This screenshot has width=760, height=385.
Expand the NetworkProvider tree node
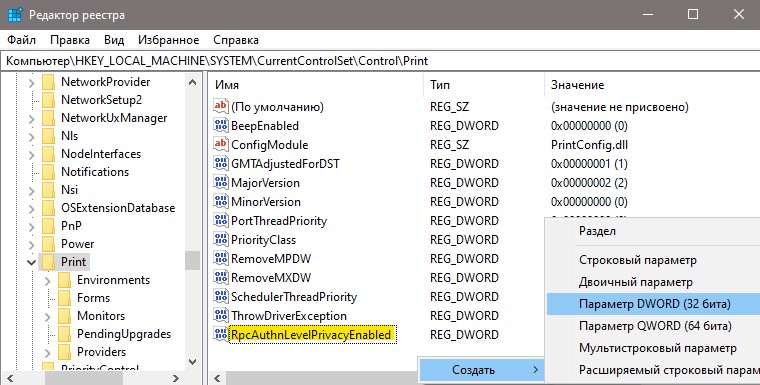(32, 83)
